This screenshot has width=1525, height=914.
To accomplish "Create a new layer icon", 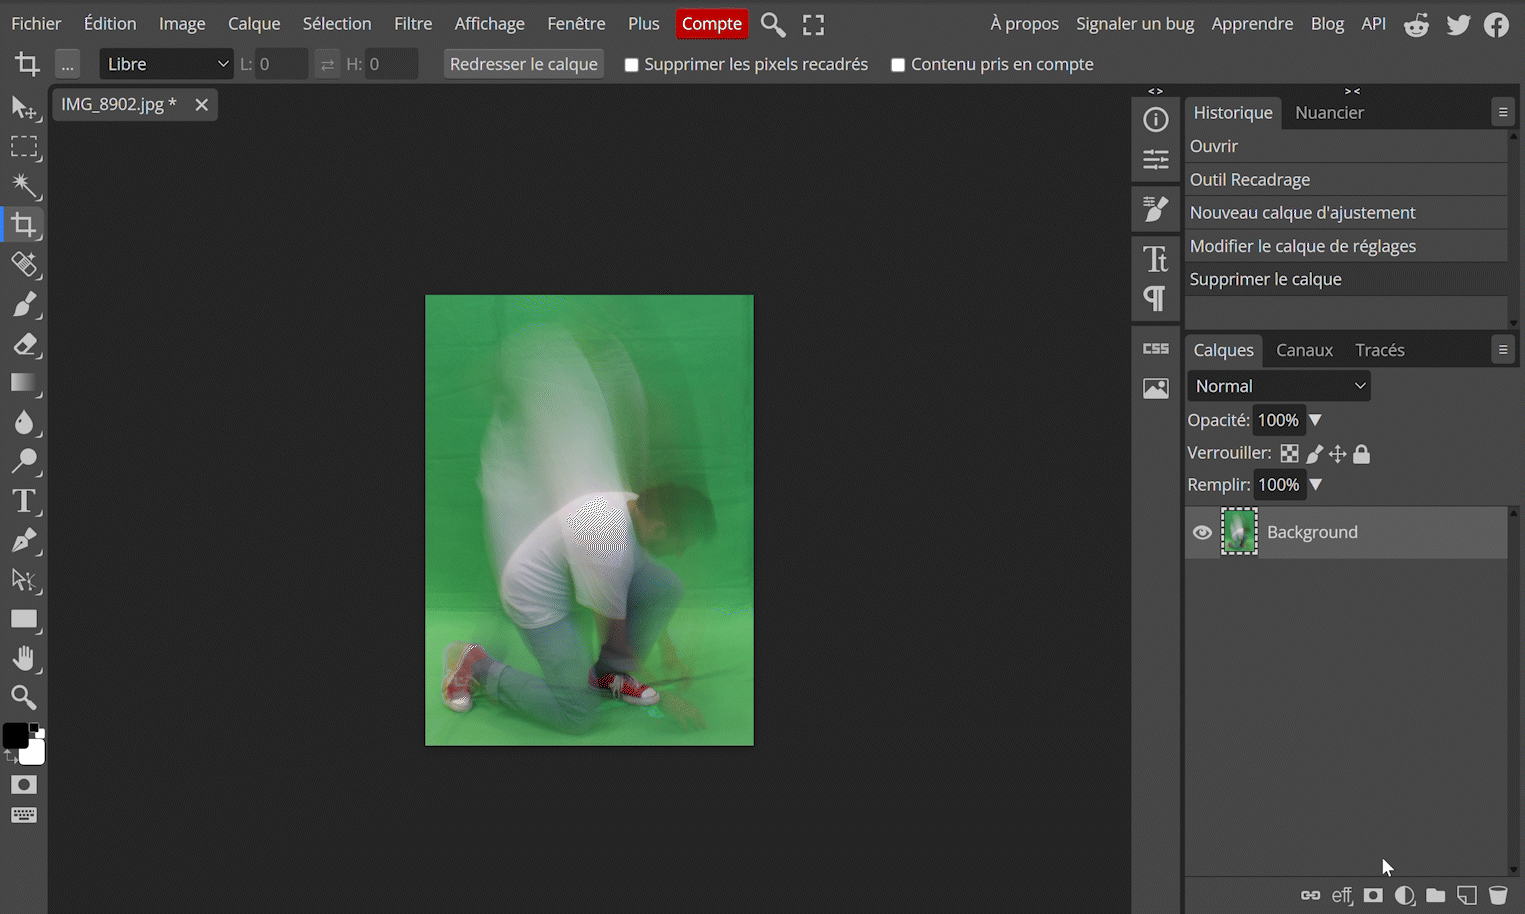I will 1467,895.
